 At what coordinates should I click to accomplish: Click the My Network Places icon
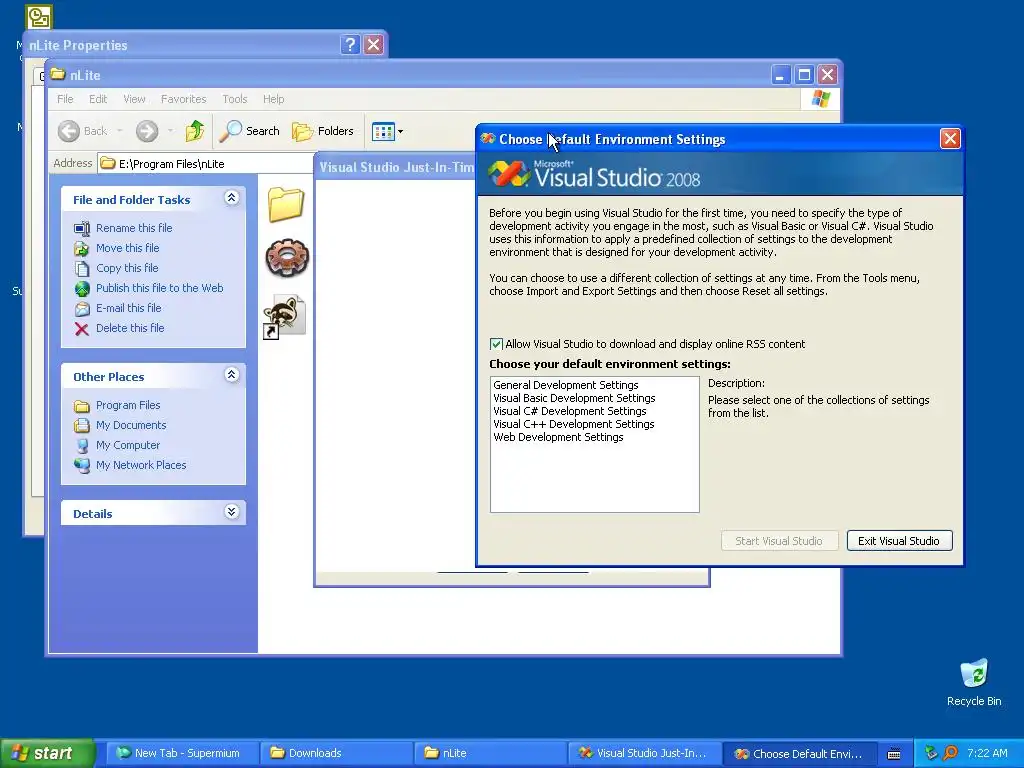click(x=82, y=466)
